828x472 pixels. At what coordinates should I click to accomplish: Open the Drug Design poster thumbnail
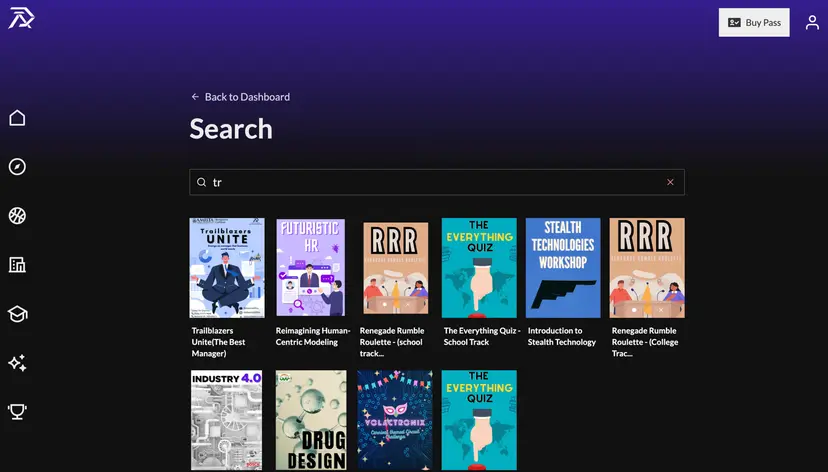click(311, 420)
